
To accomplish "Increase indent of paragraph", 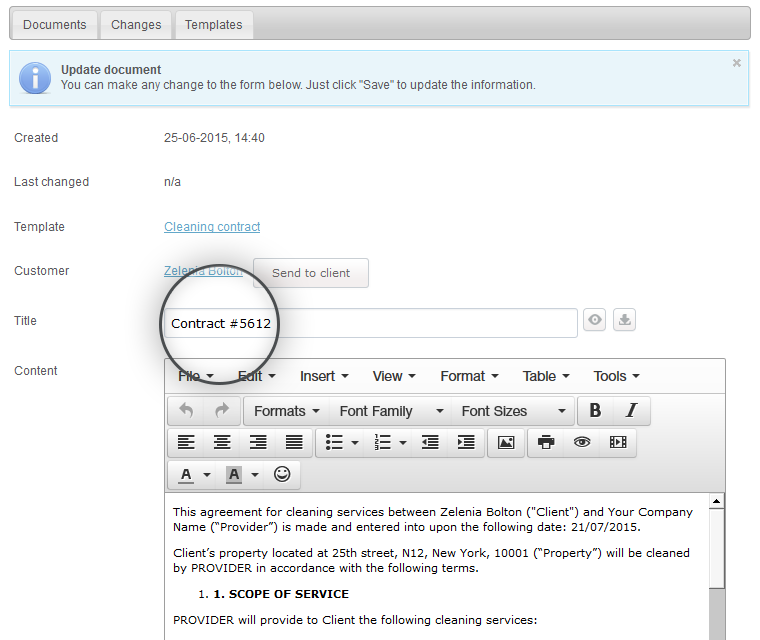I will (x=466, y=442).
